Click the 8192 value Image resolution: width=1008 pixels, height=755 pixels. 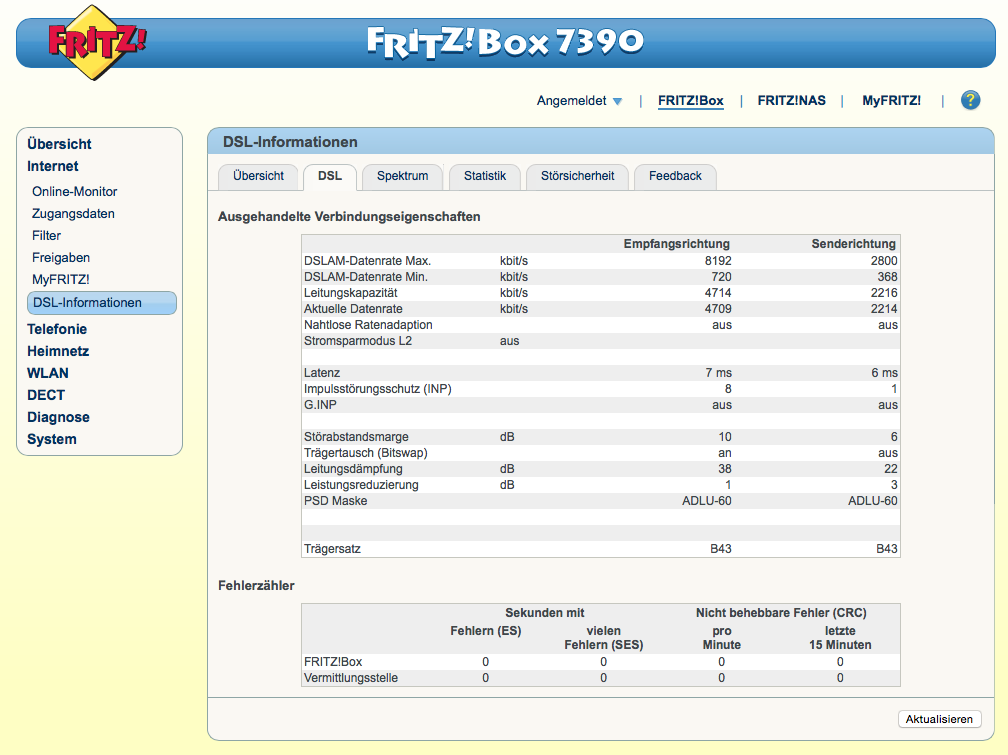pos(718,260)
